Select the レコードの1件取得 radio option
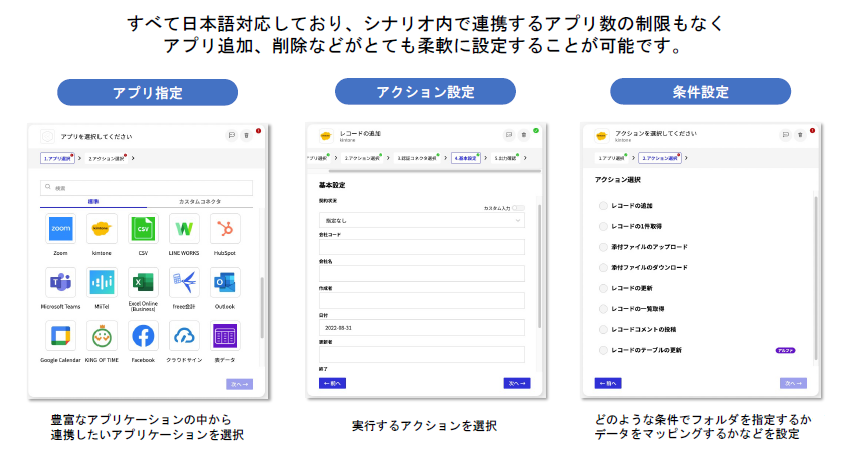Screen dimensions: 851x450 point(603,226)
